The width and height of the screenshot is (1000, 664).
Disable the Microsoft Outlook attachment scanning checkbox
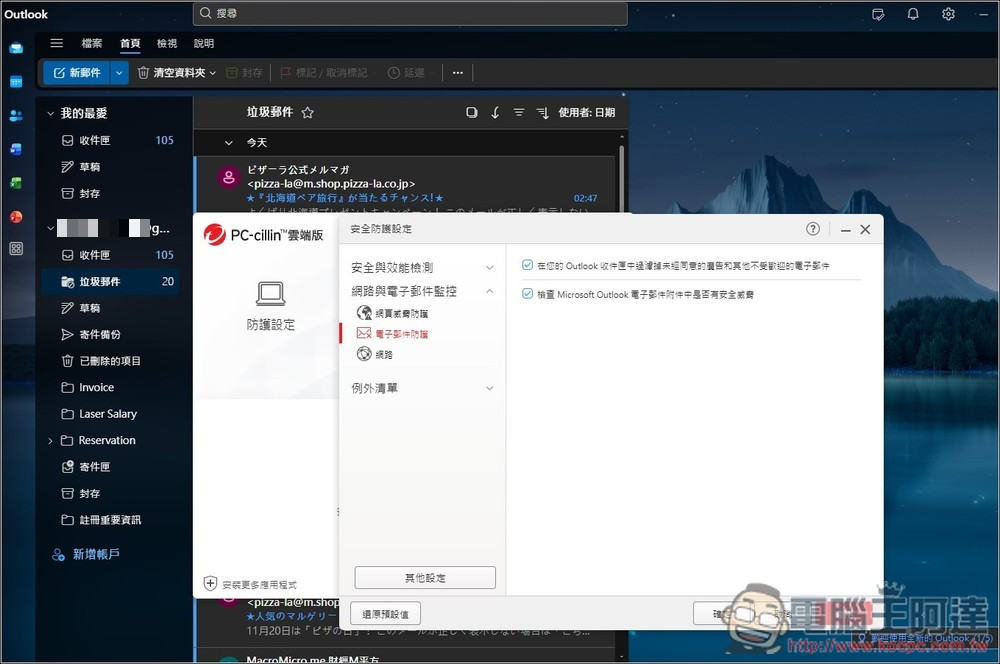point(526,293)
